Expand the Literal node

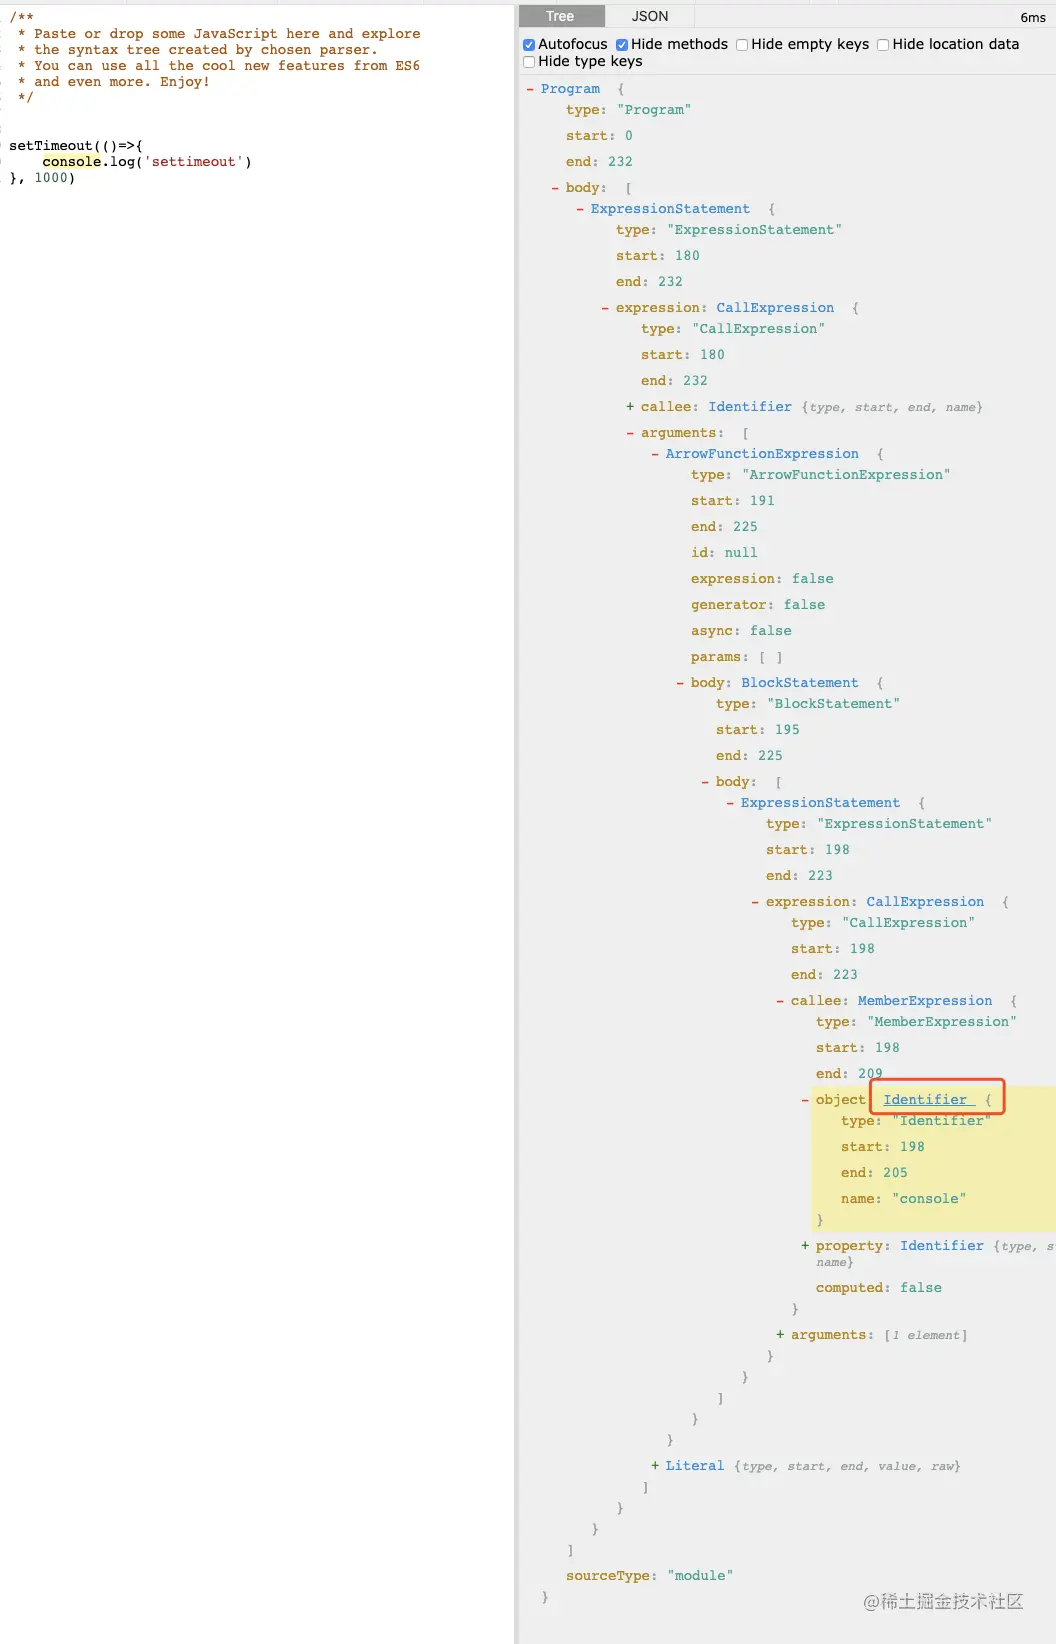[655, 1466]
